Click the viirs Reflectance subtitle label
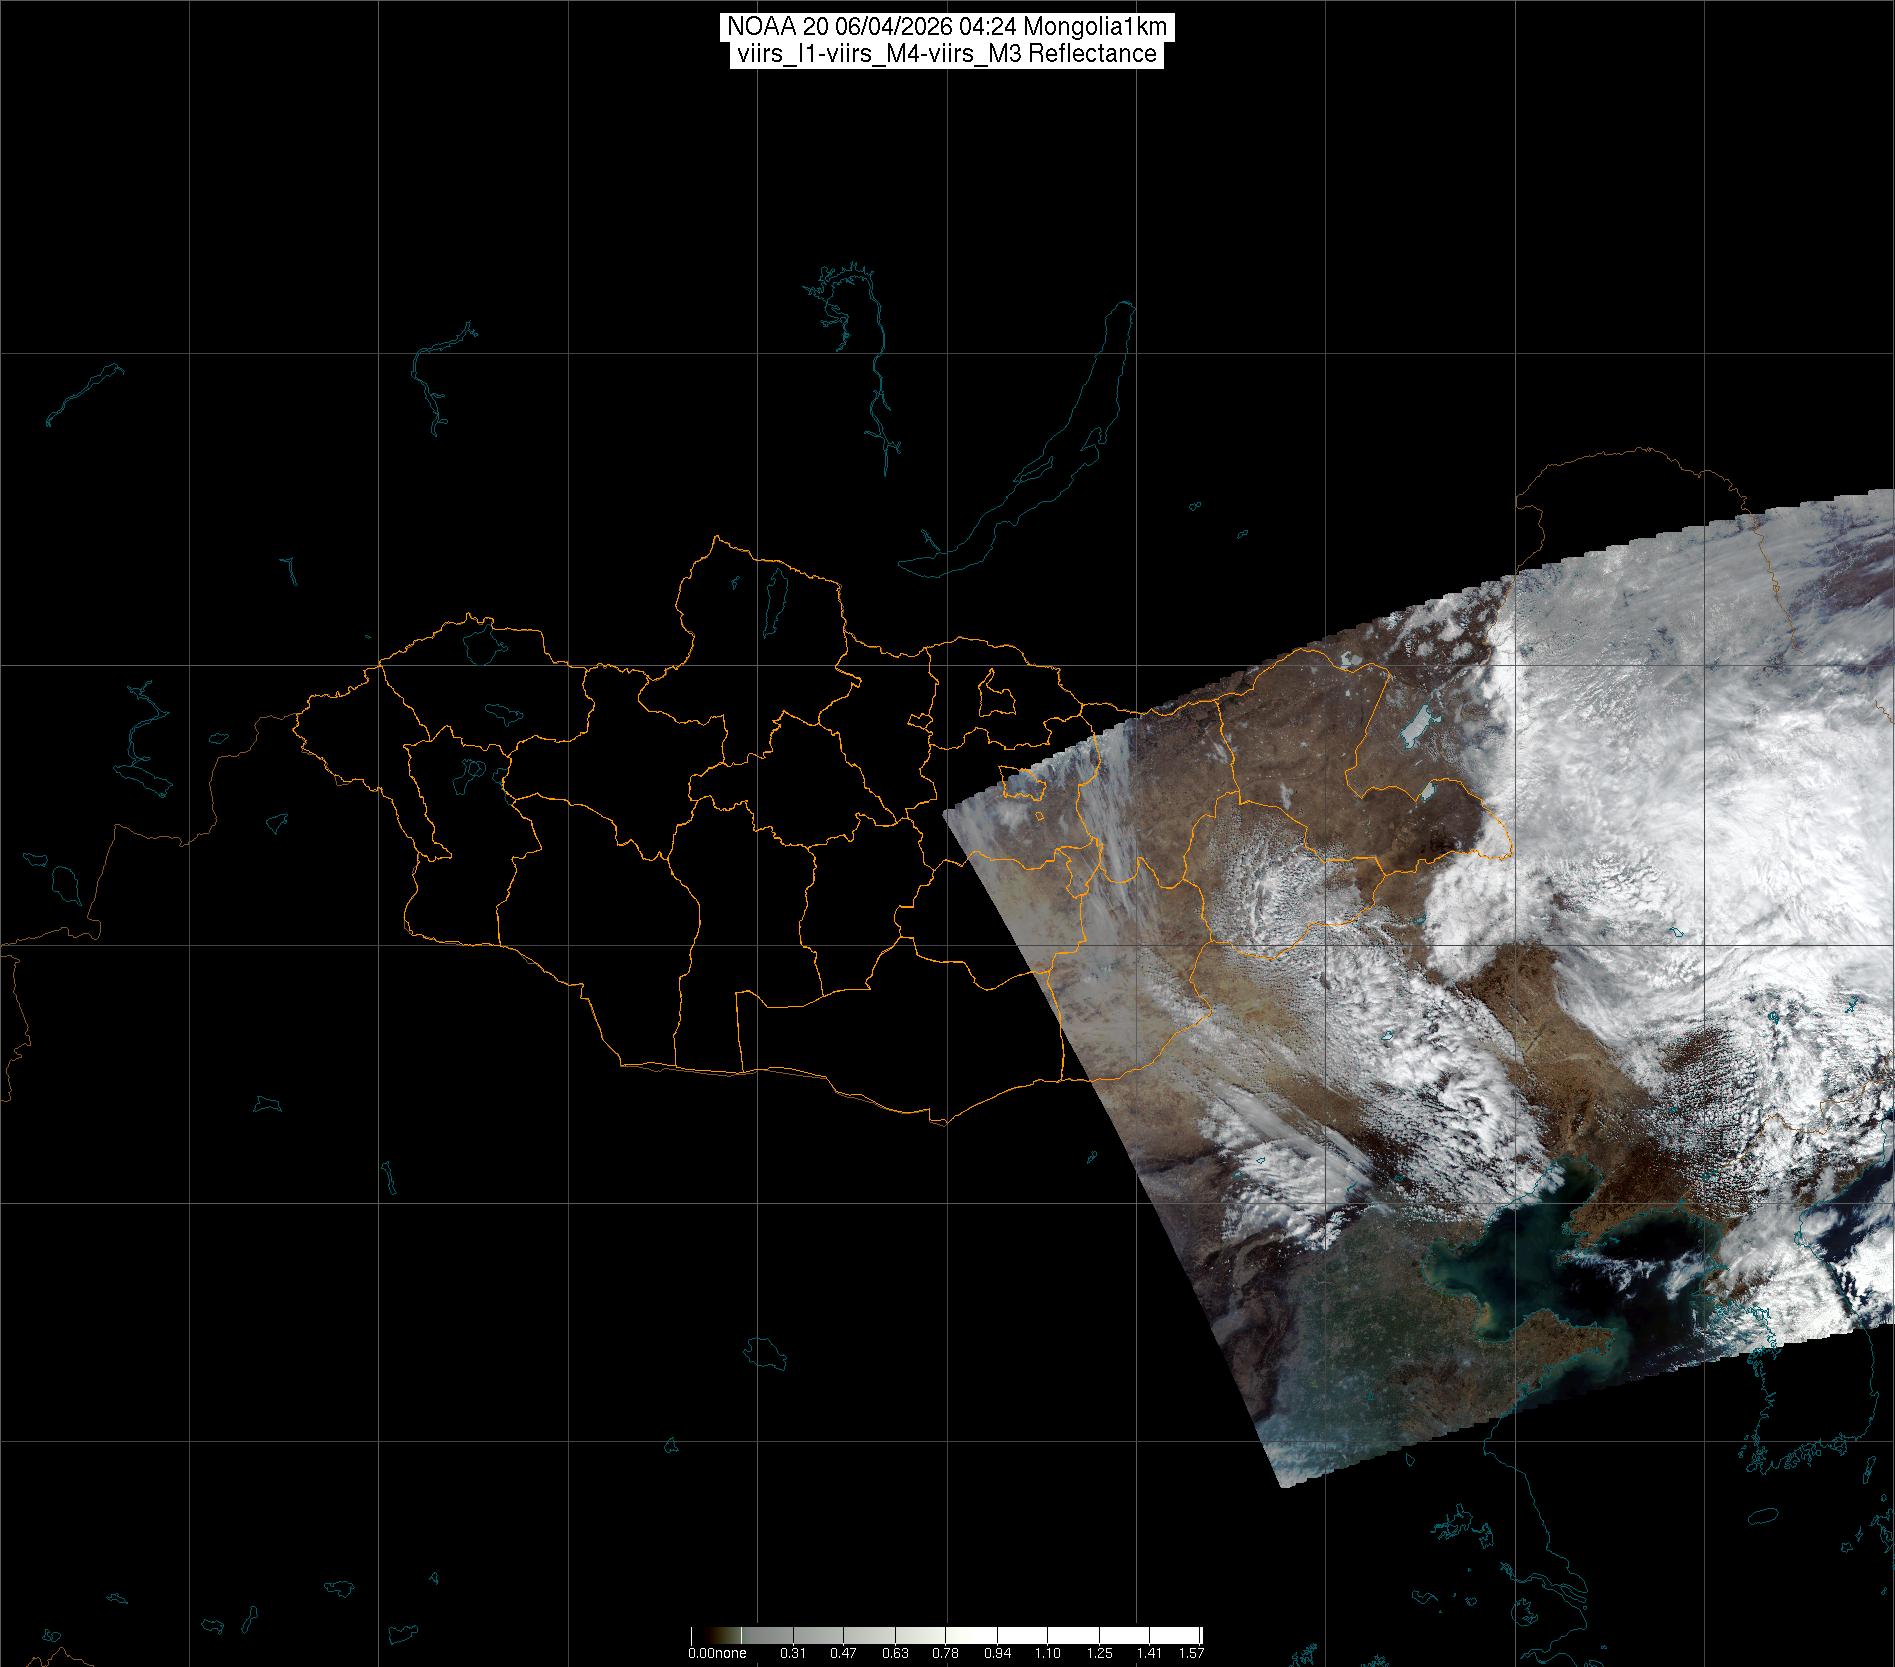Image resolution: width=1895 pixels, height=1667 pixels. point(946,54)
